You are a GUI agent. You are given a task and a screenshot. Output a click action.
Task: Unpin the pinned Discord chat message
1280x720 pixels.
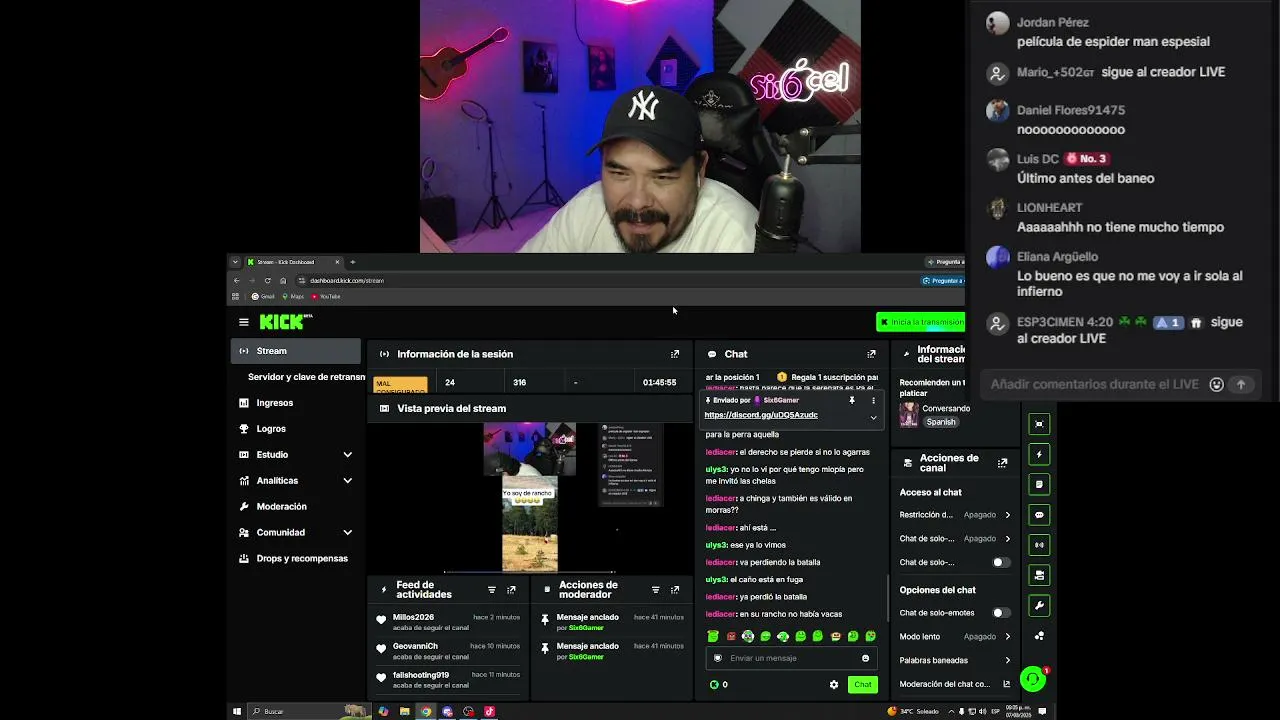[852, 400]
